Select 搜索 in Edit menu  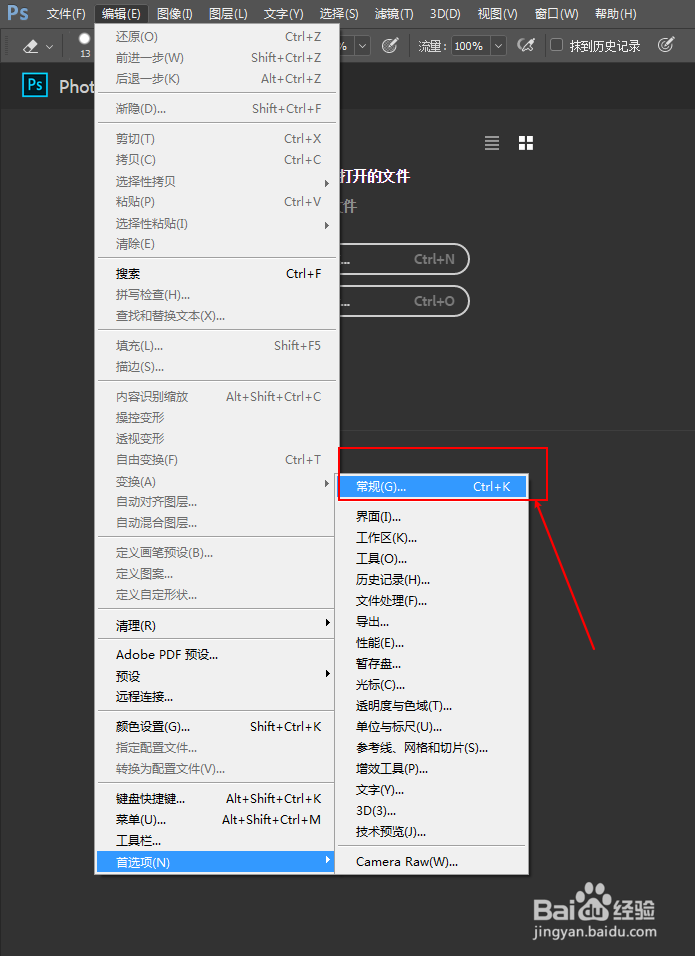[x=216, y=274]
